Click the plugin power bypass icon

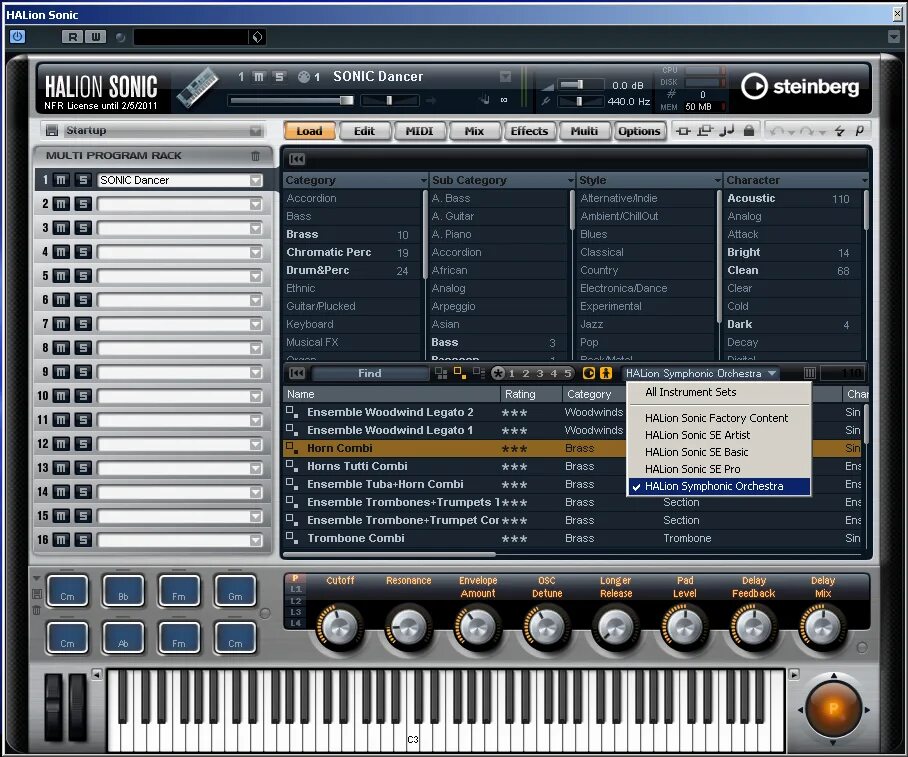point(17,36)
